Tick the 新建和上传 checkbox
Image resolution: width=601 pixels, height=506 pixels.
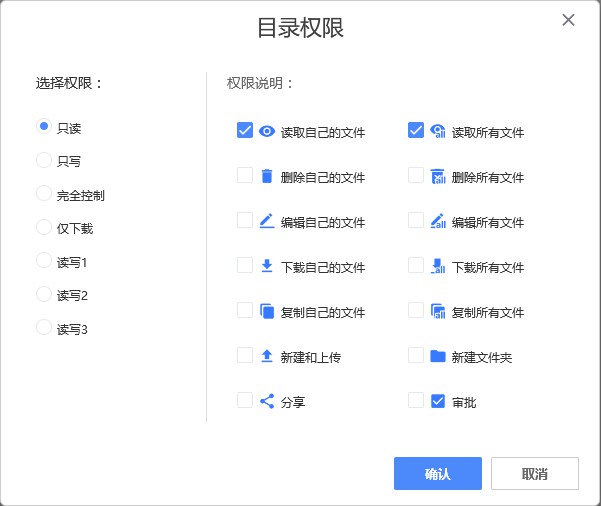[245, 355]
